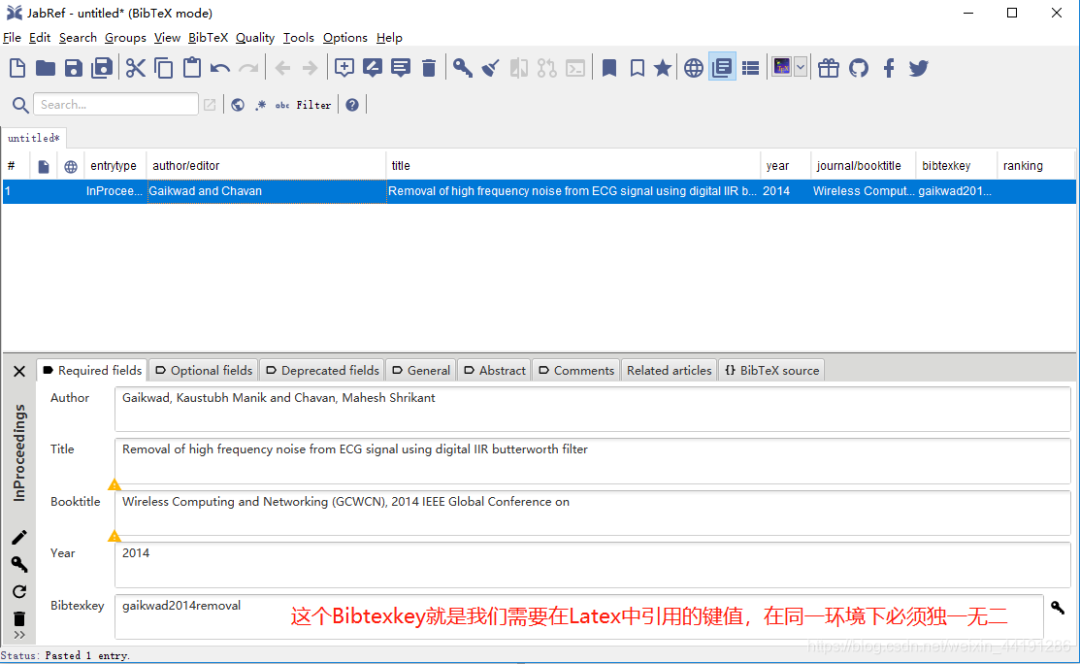
Task: Open search help question mark icon
Action: pyautogui.click(x=352, y=105)
